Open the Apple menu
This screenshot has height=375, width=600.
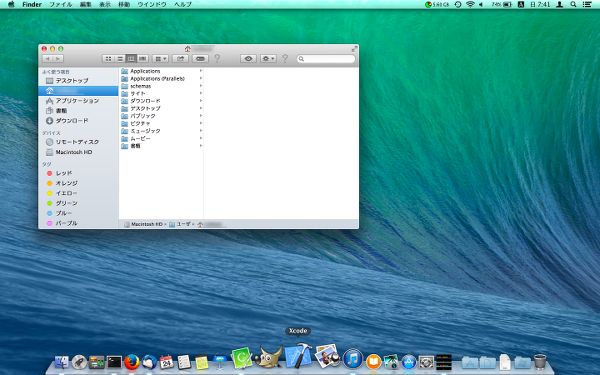click(x=11, y=5)
